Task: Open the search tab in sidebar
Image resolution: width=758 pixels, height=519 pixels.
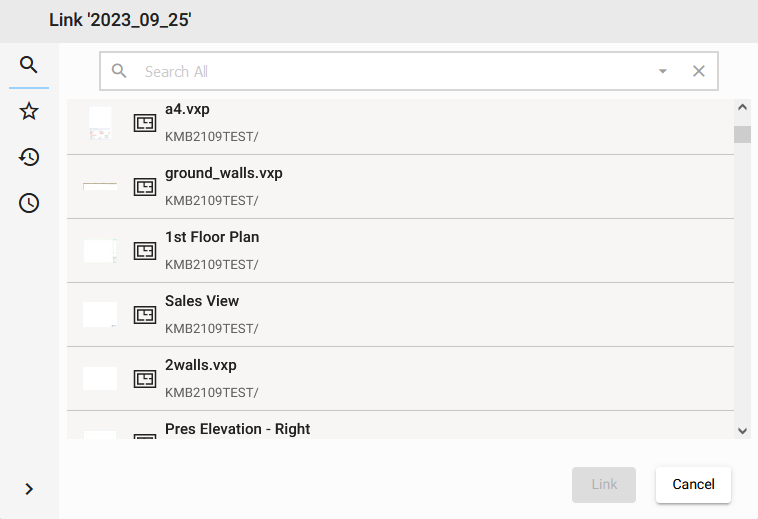Action: [x=29, y=65]
